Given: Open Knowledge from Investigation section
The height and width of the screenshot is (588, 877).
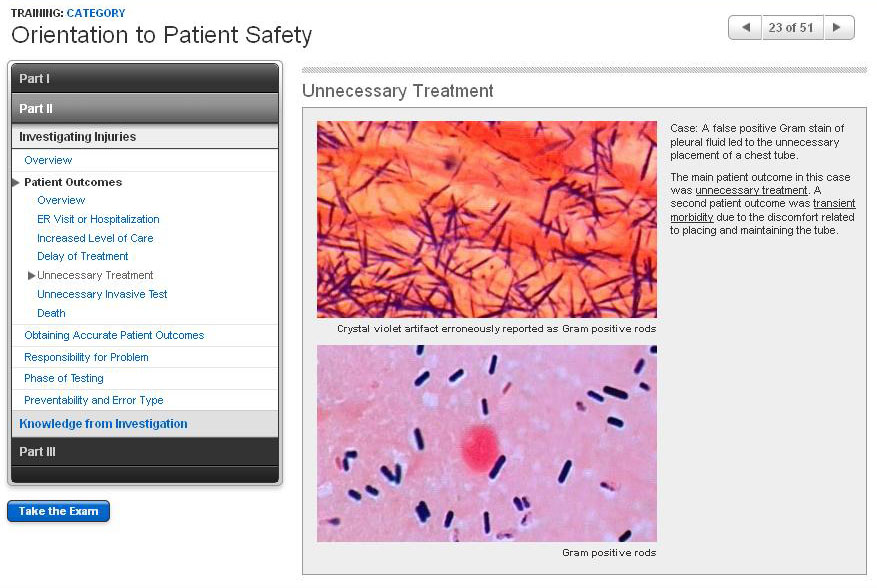Looking at the screenshot, I should pos(103,424).
